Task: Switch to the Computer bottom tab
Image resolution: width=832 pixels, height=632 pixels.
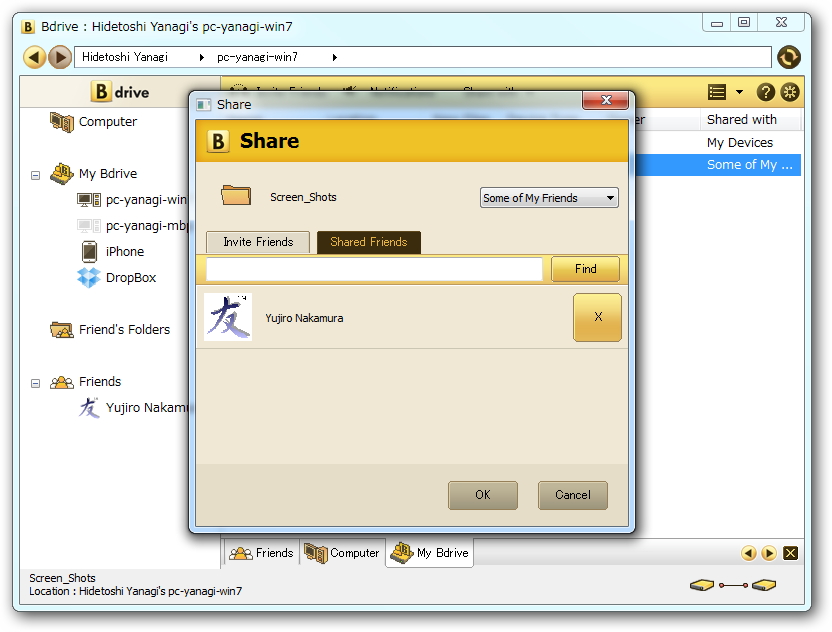Action: click(x=342, y=553)
